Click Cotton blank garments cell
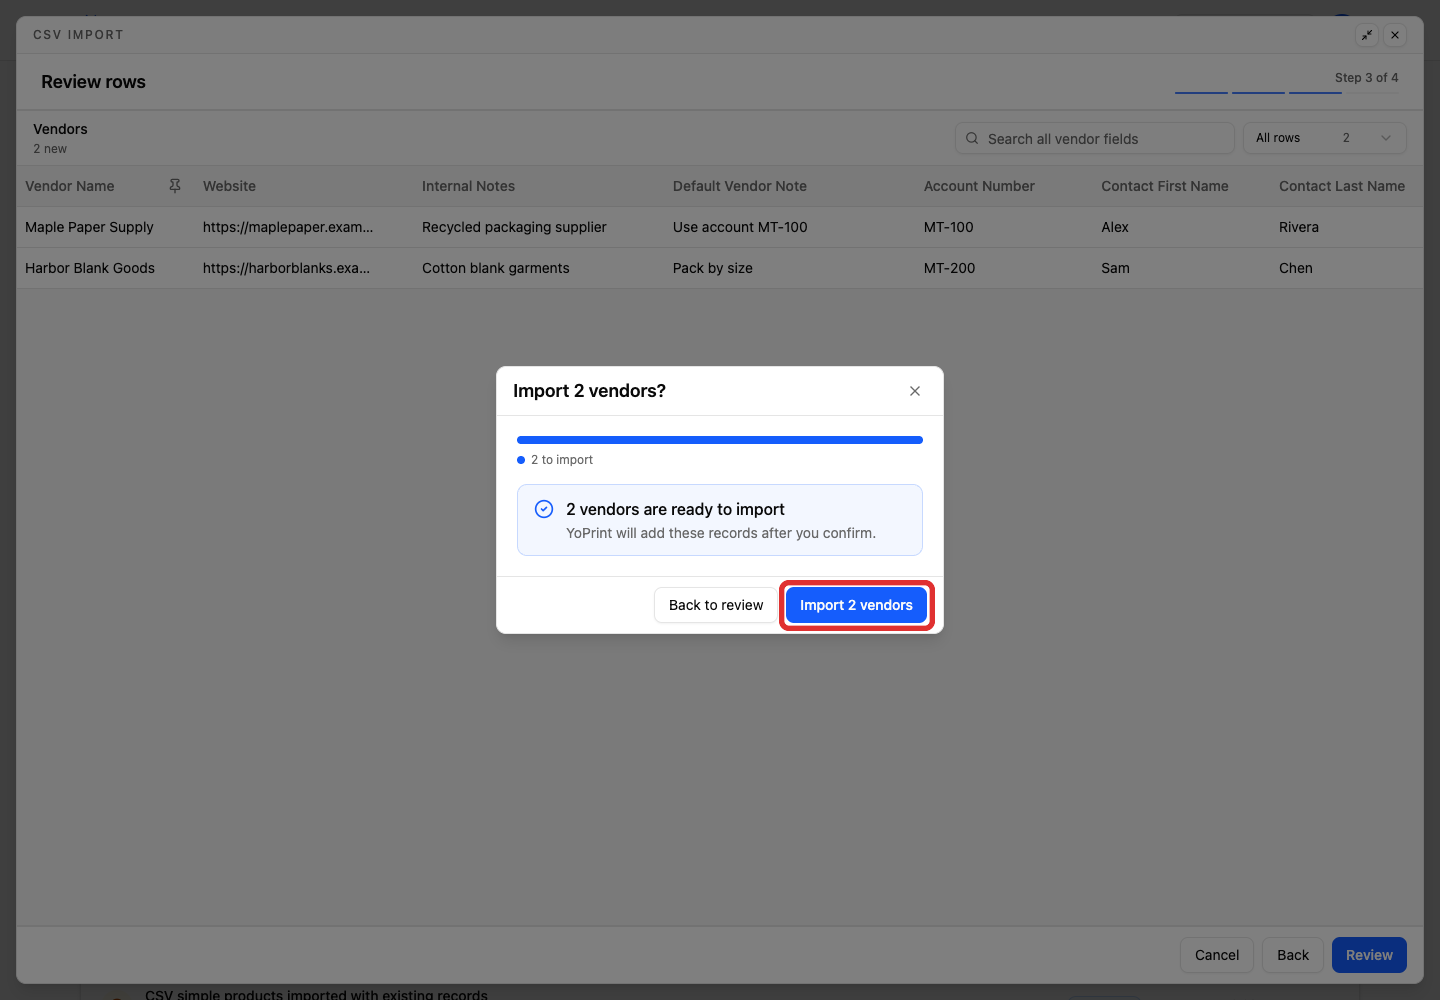The width and height of the screenshot is (1440, 1000). (x=496, y=268)
